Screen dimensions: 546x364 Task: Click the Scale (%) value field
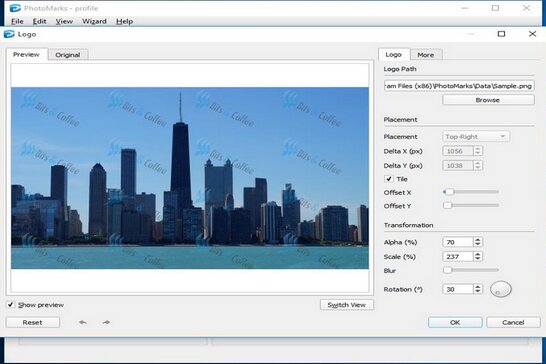[x=458, y=257]
